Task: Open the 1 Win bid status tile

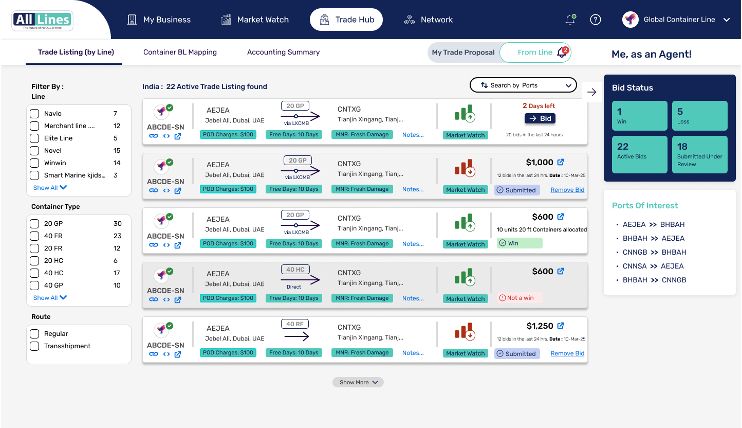Action: click(639, 116)
